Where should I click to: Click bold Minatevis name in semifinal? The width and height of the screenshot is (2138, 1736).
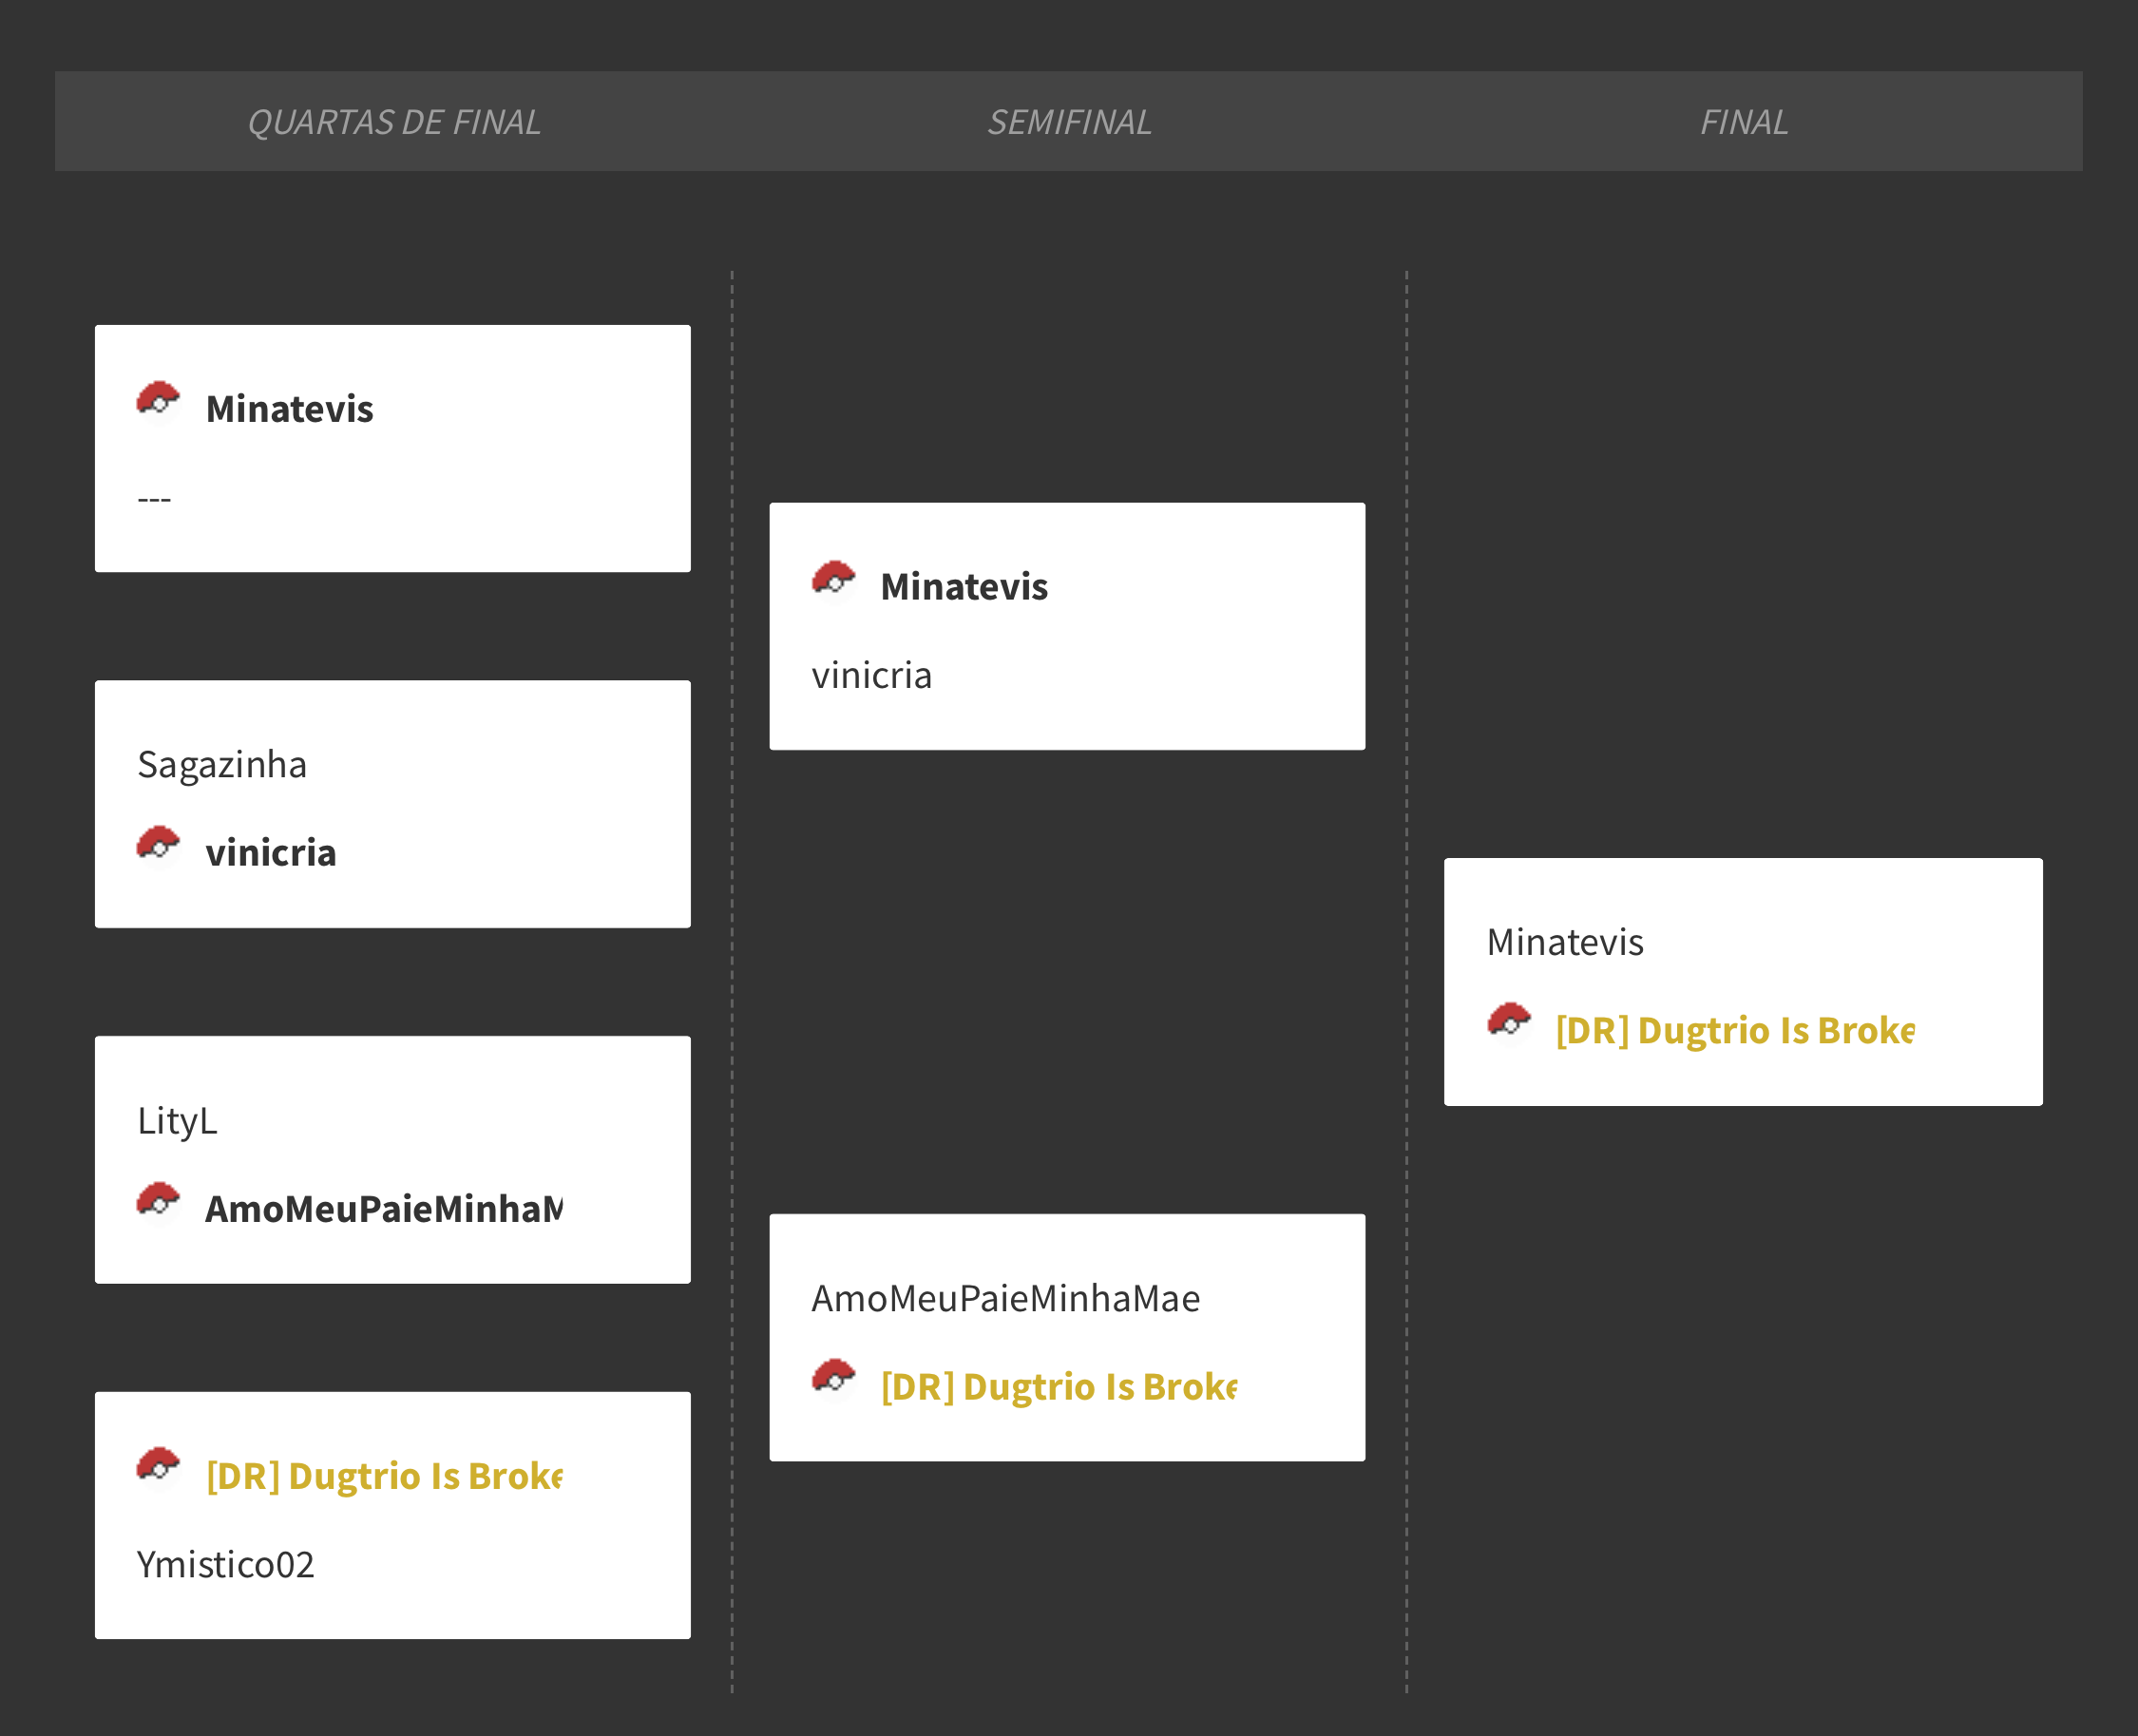click(x=963, y=587)
